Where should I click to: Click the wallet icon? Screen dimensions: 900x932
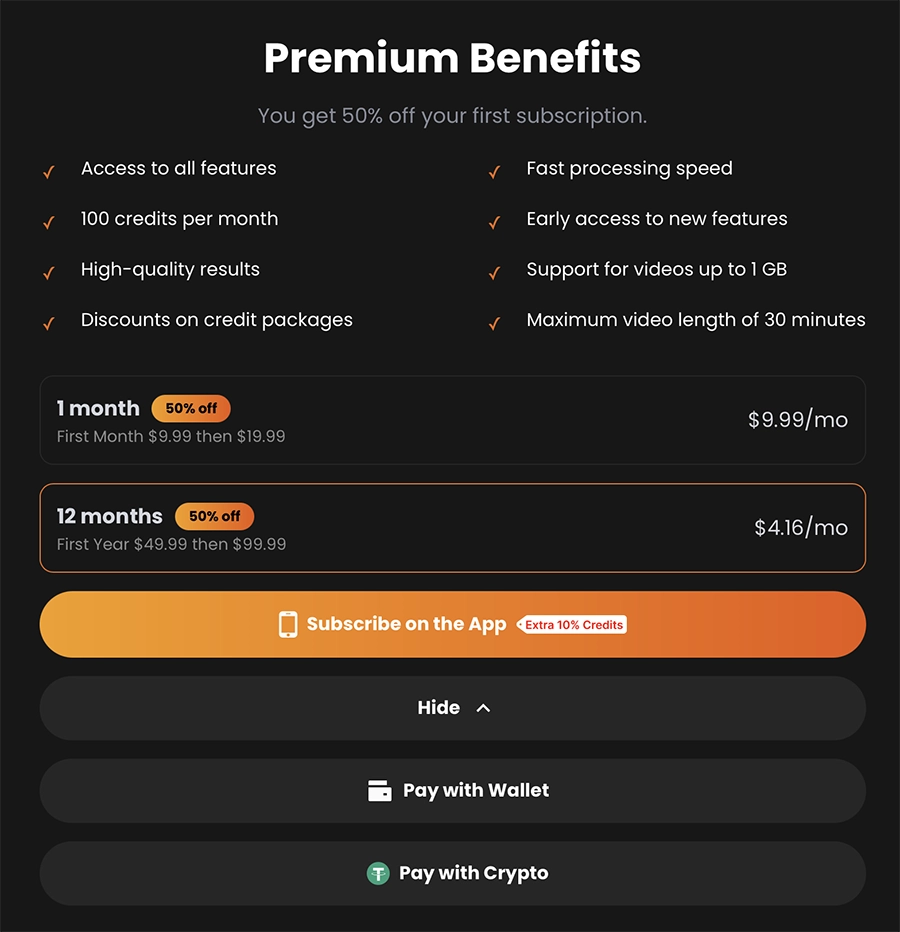380,791
